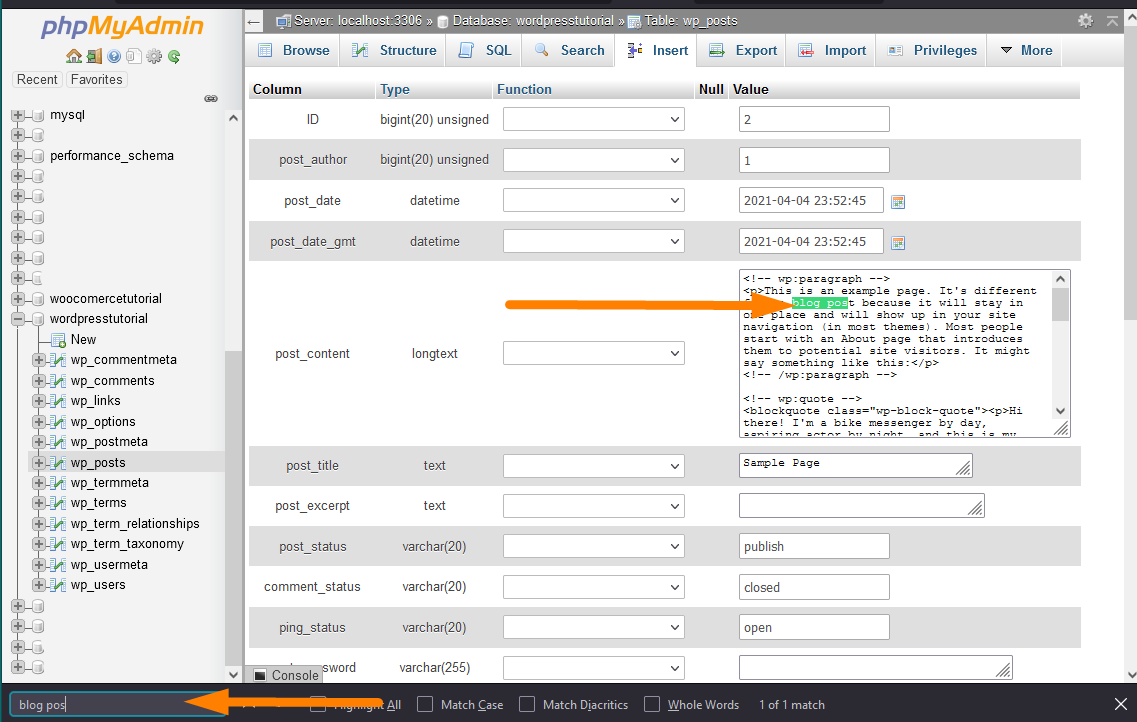
Task: Follow the Server: localhost:3306 breadcrumb link
Action: click(357, 21)
